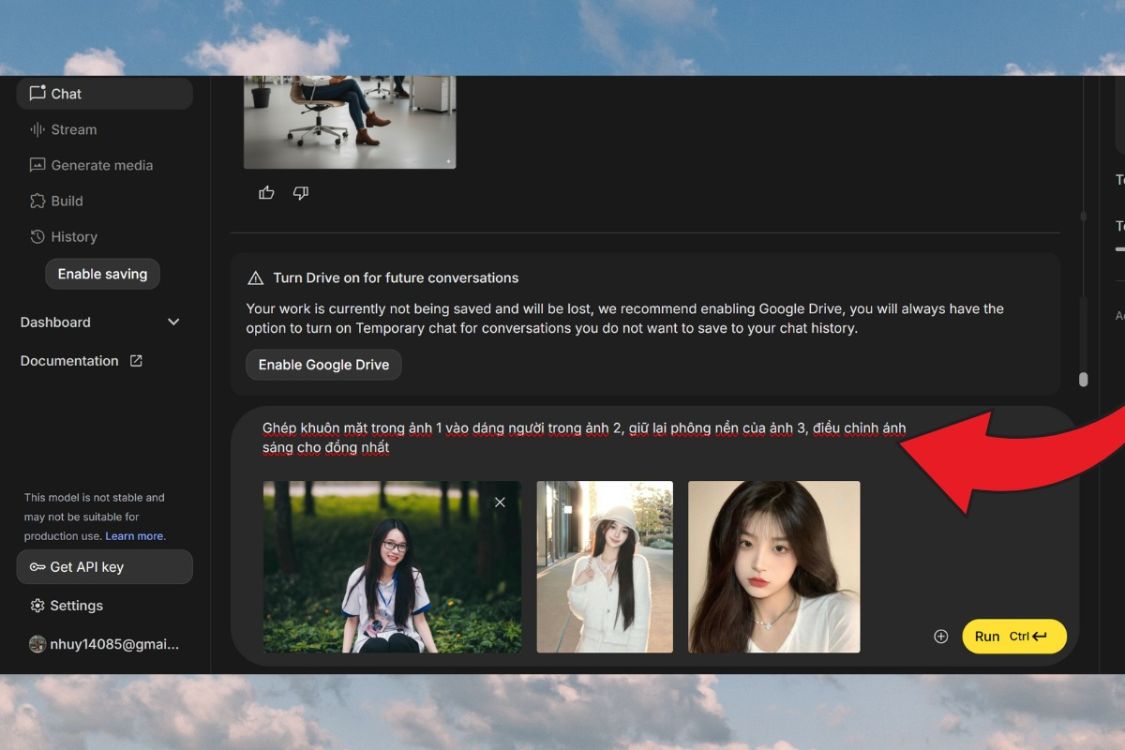Screen dimensions: 1125x750
Task: Click the yellow Run button
Action: pos(1013,636)
